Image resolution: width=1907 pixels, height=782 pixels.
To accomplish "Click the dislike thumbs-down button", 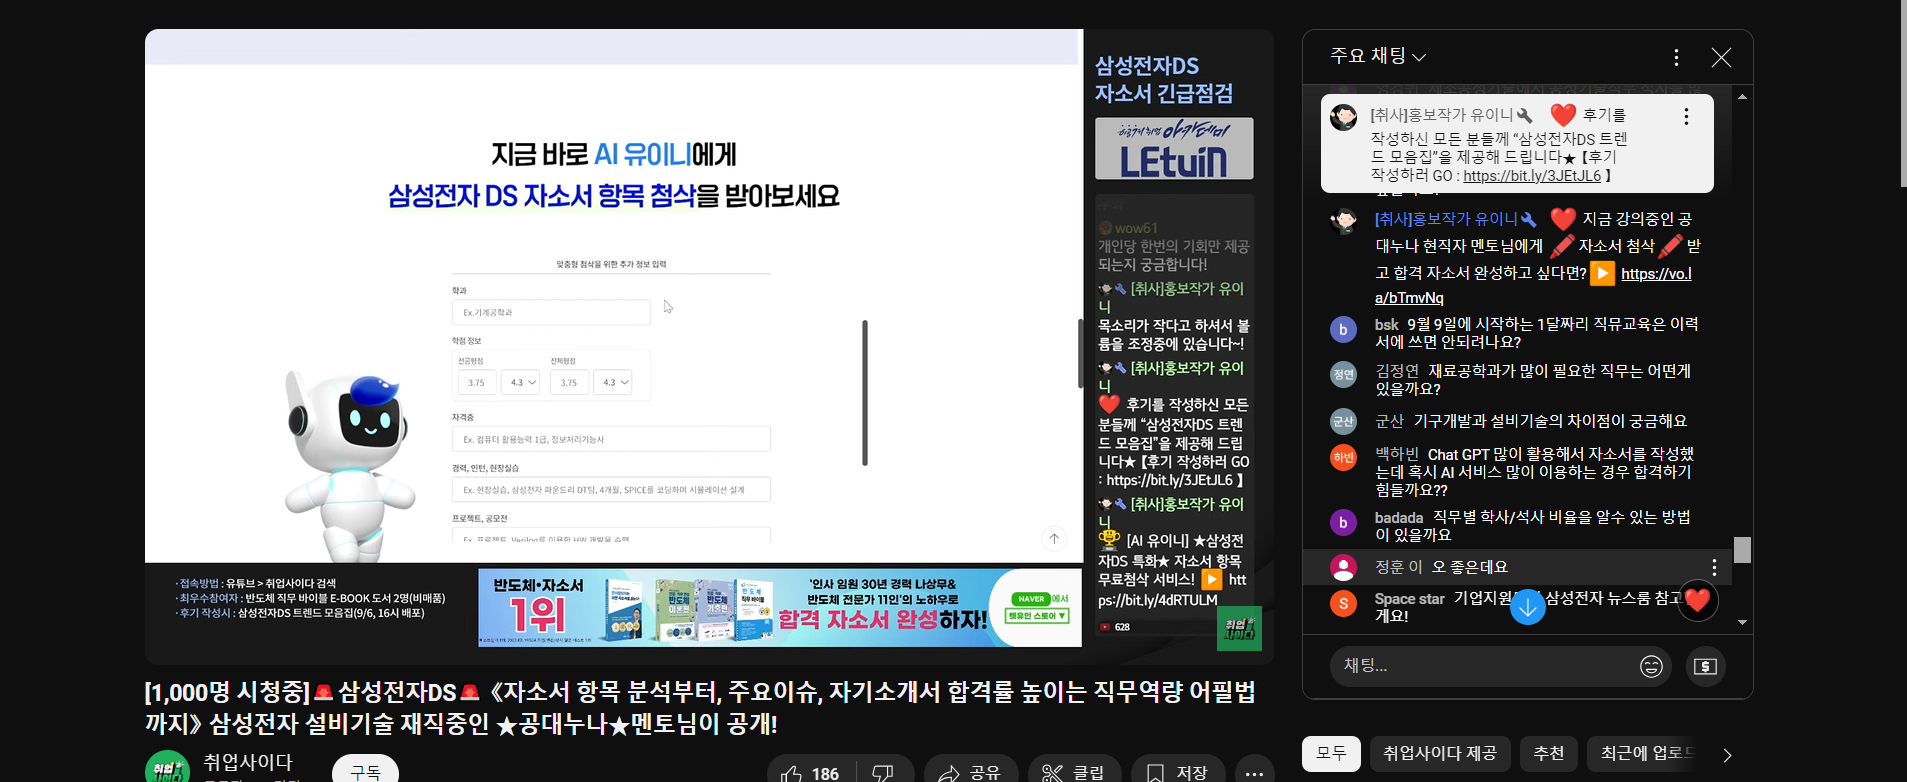I will (x=883, y=773).
